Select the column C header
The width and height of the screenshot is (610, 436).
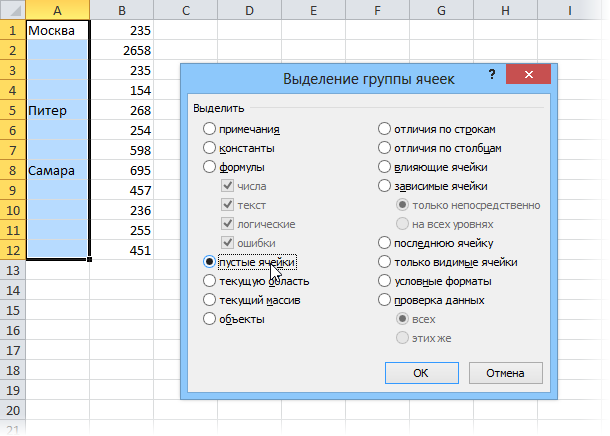point(186,10)
